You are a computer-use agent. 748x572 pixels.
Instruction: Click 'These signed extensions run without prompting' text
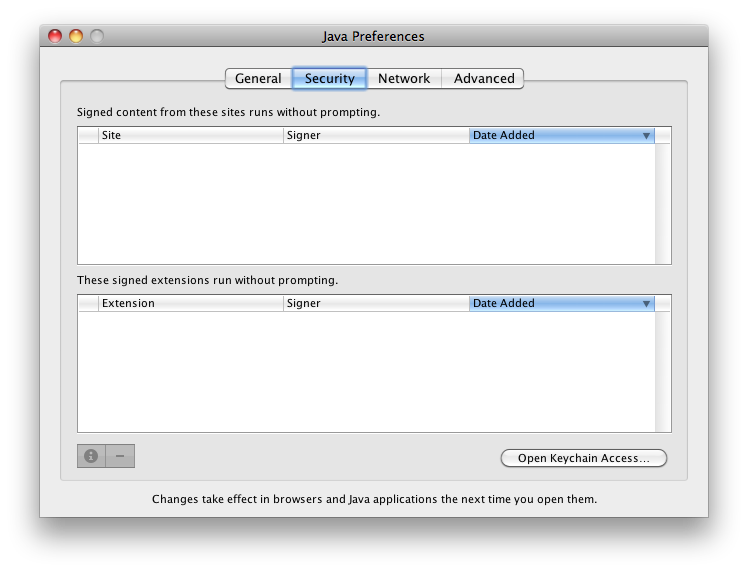click(208, 280)
